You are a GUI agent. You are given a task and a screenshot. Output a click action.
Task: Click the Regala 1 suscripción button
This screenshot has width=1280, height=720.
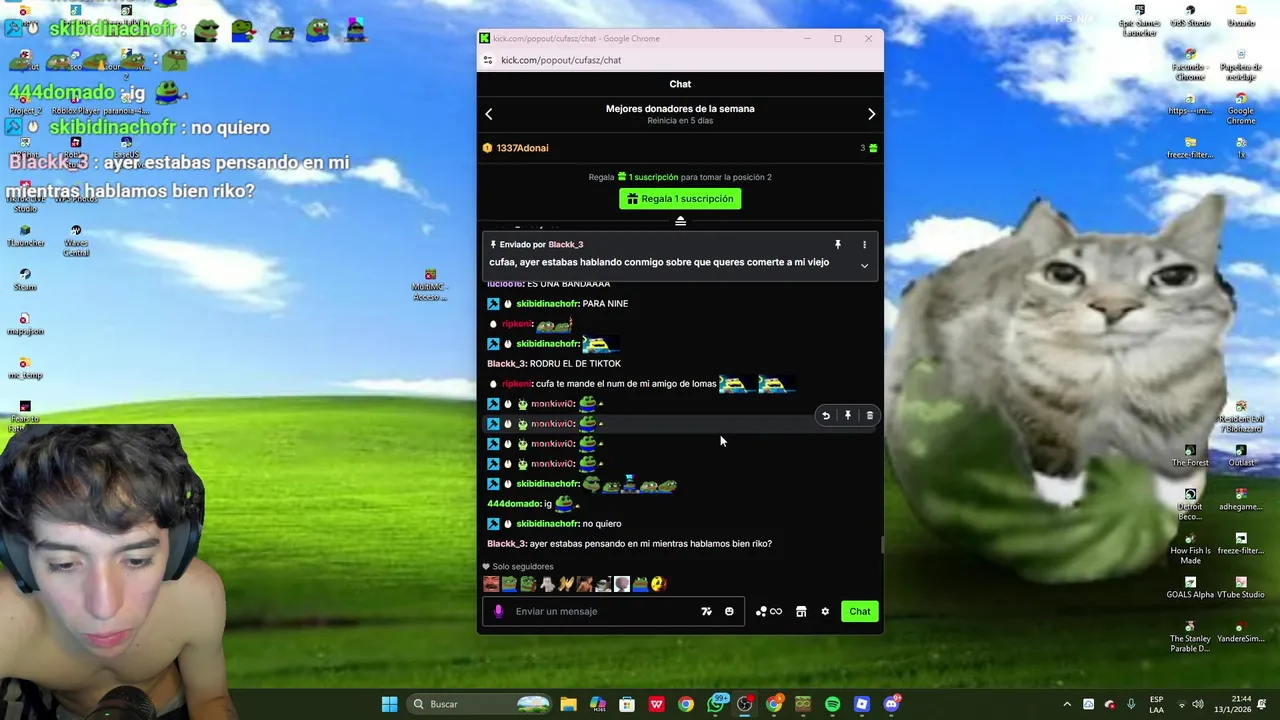click(x=680, y=198)
